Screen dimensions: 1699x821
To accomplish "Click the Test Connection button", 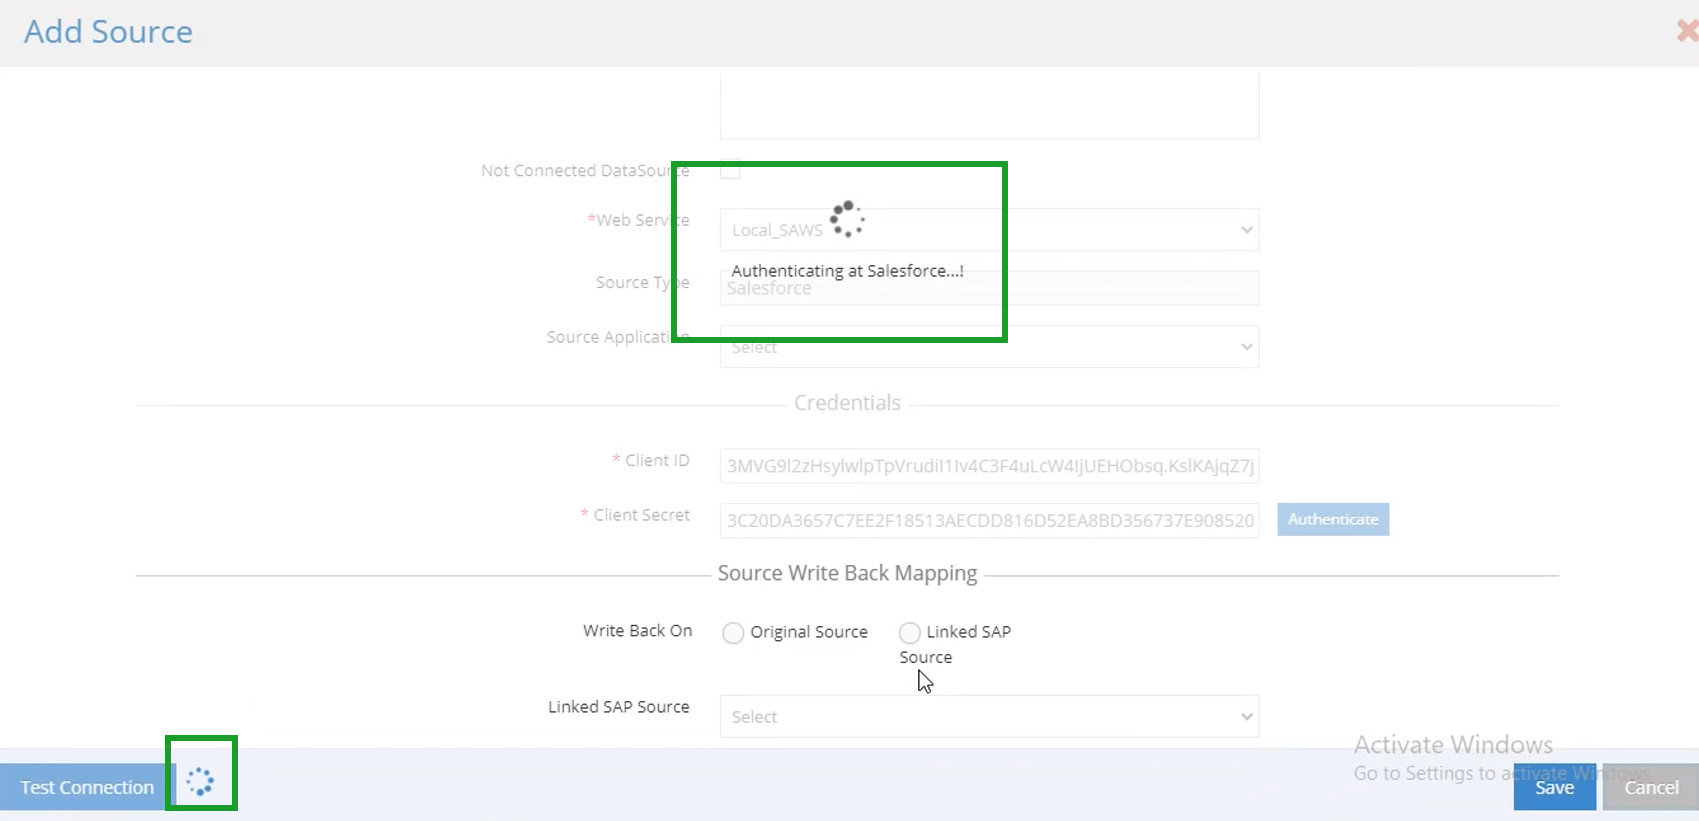I will point(87,787).
